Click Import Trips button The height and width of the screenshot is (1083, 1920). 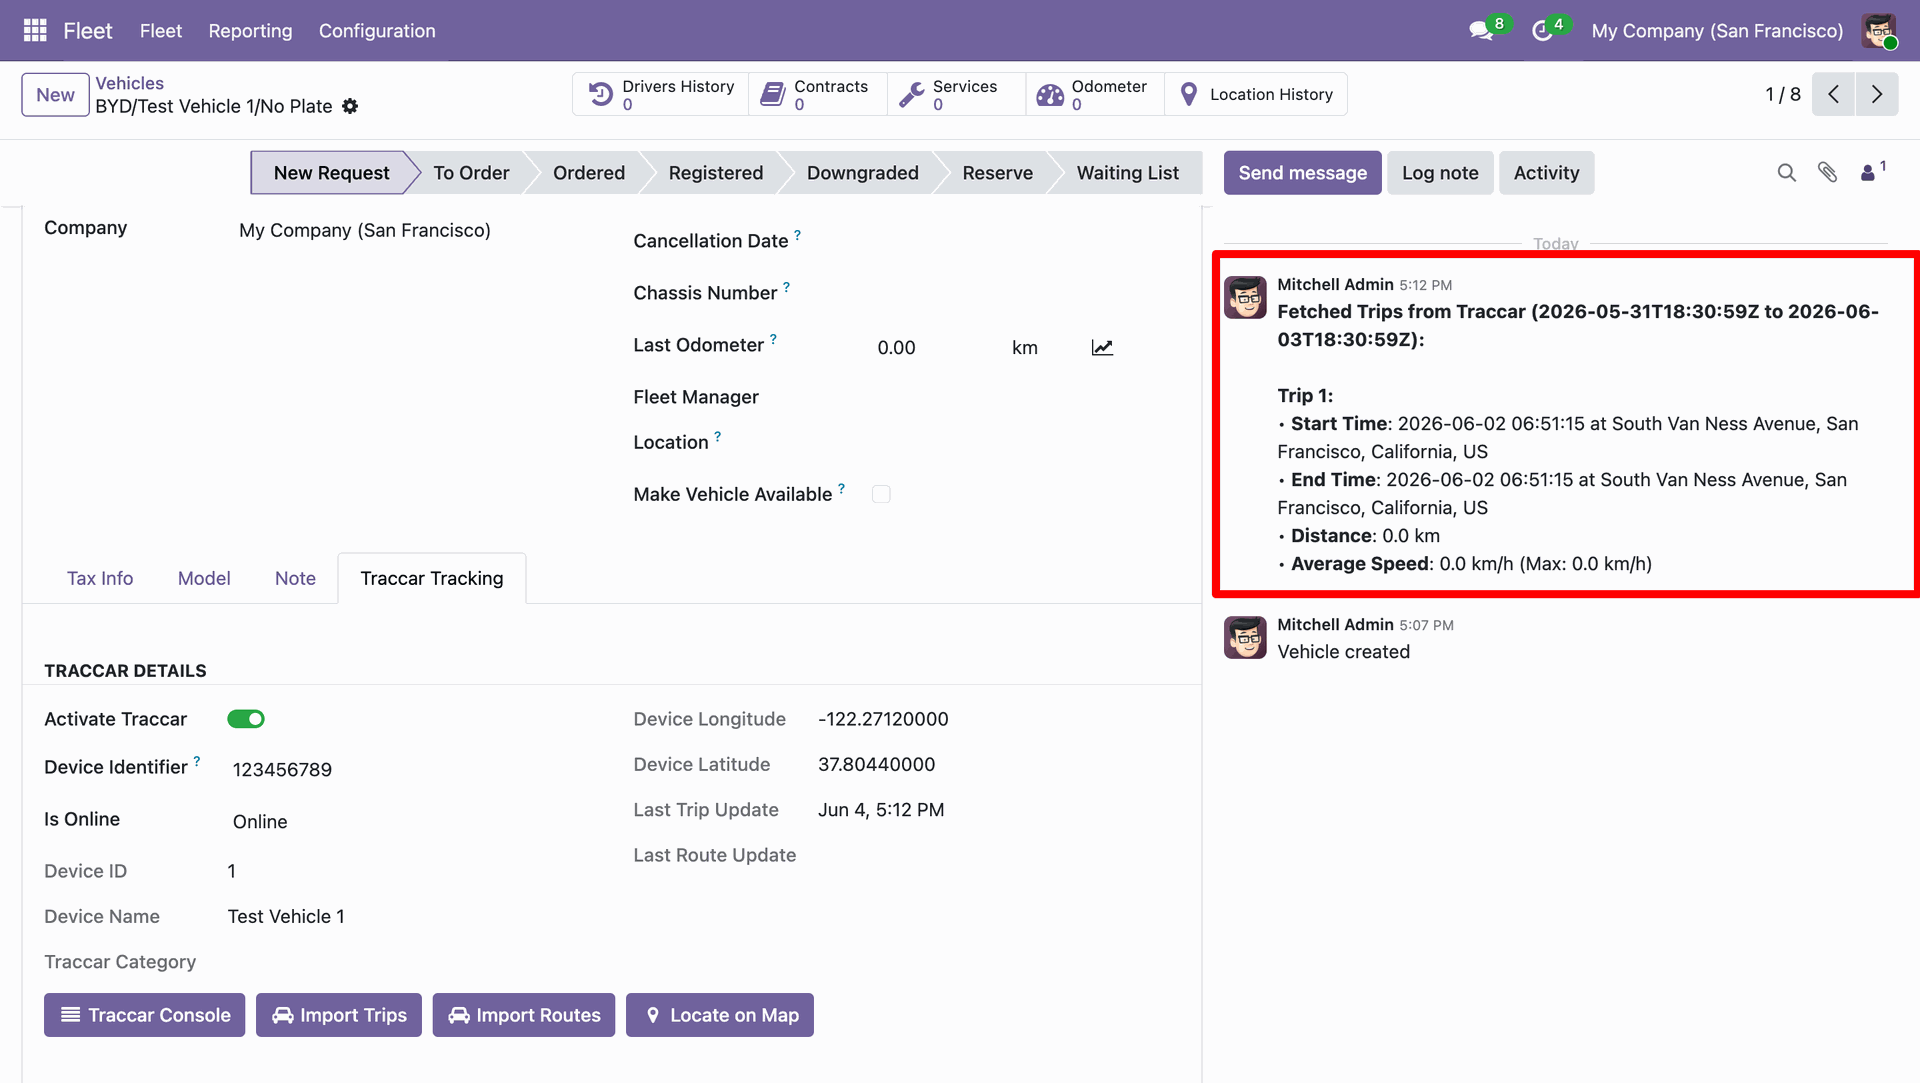339,1015
